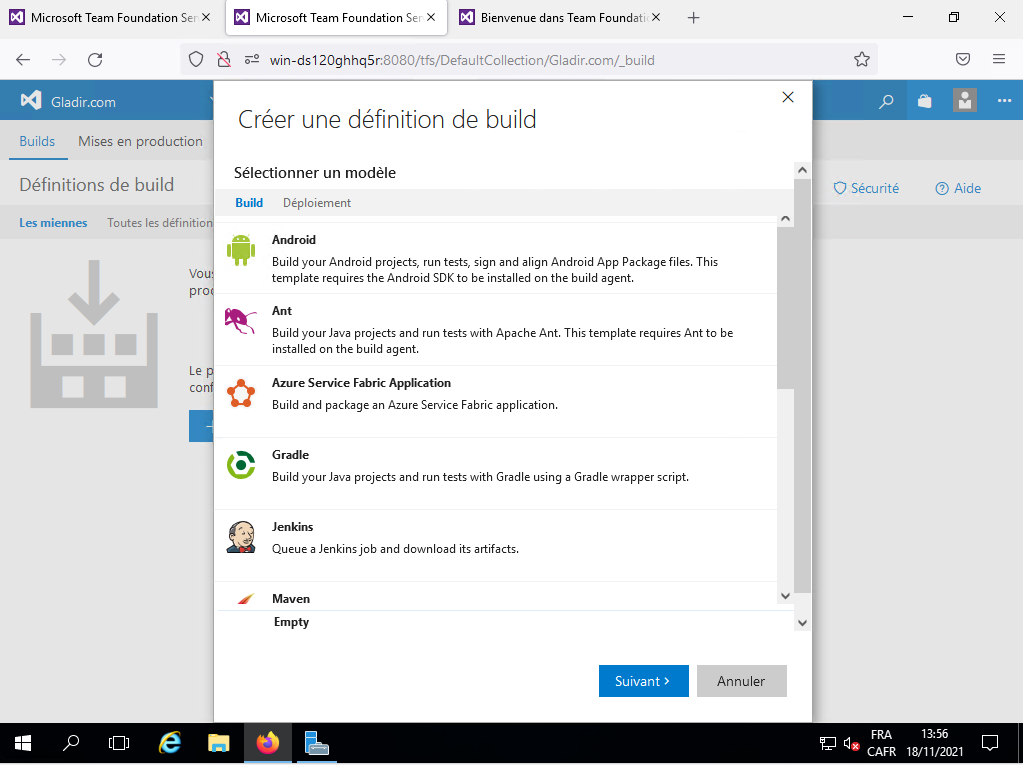Click the Suivant button
The image size is (1023, 765).
click(643, 681)
